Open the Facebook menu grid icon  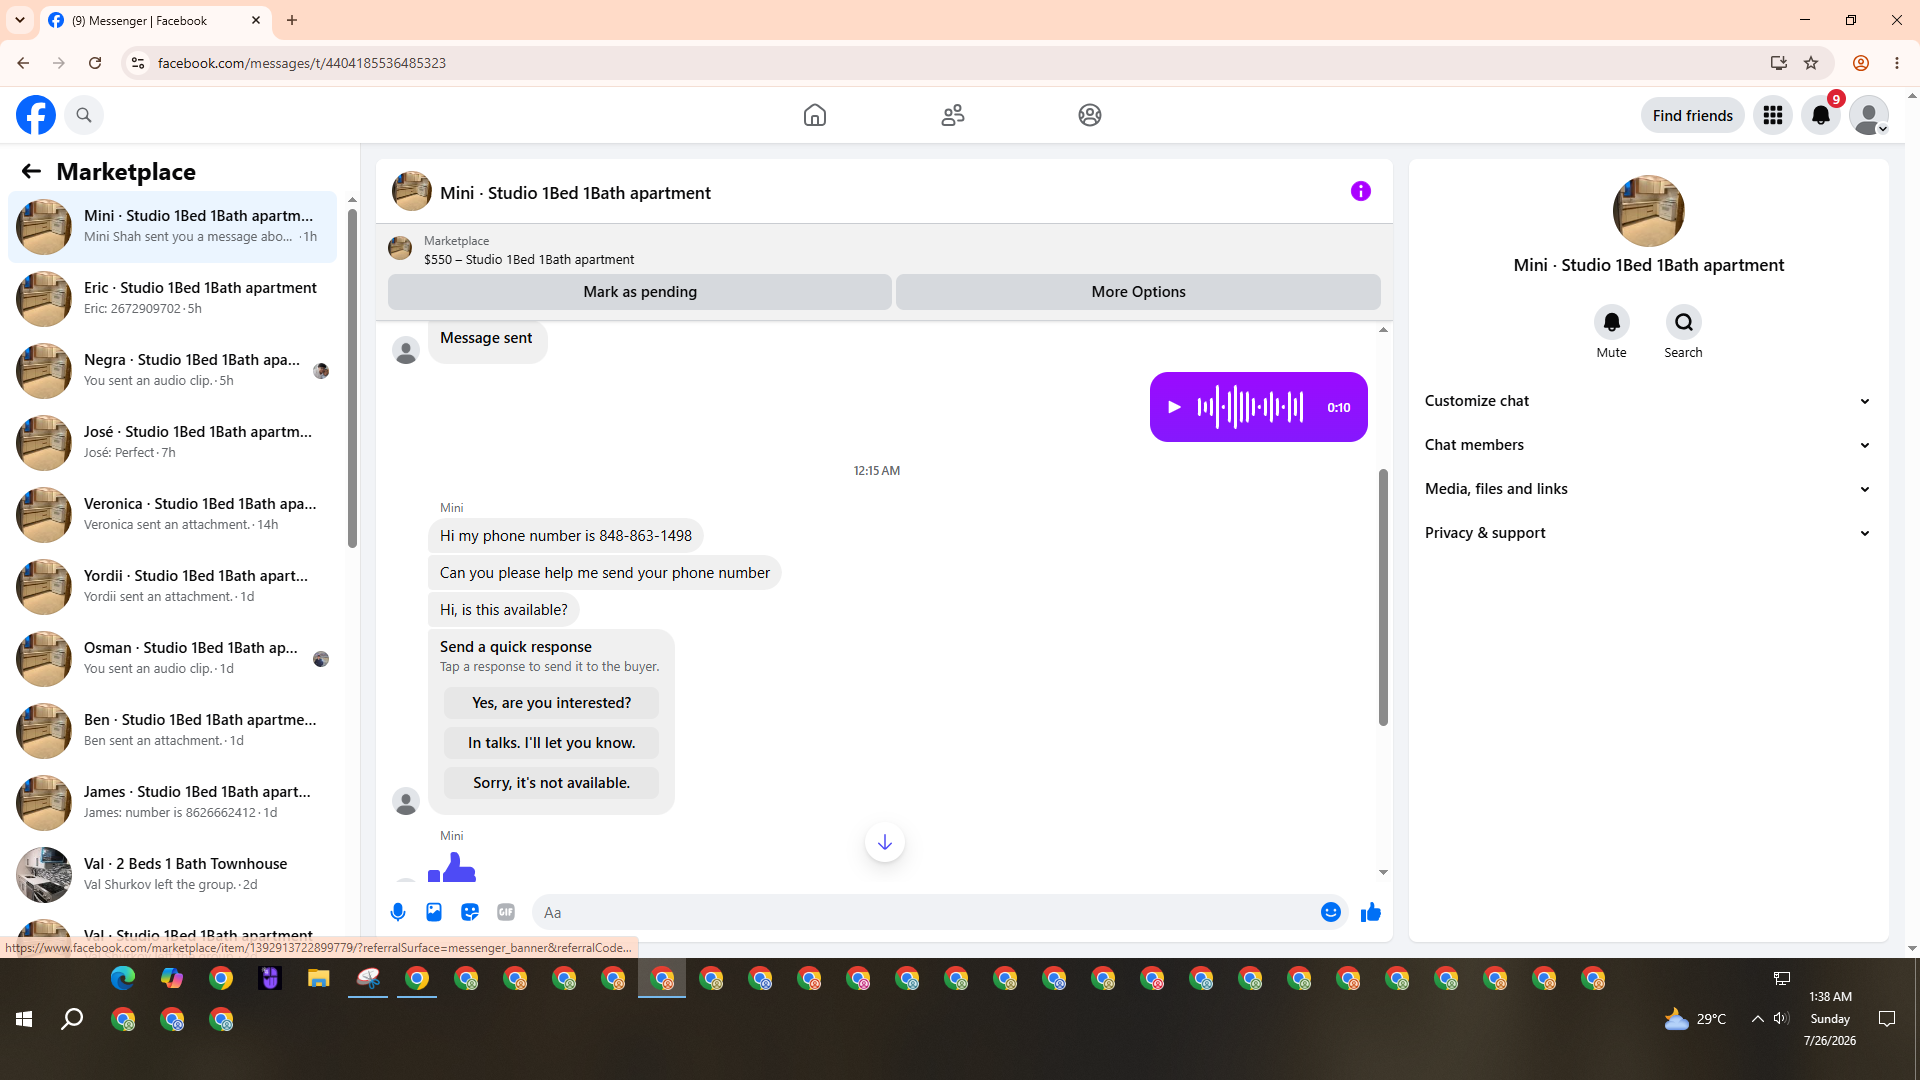1773,115
